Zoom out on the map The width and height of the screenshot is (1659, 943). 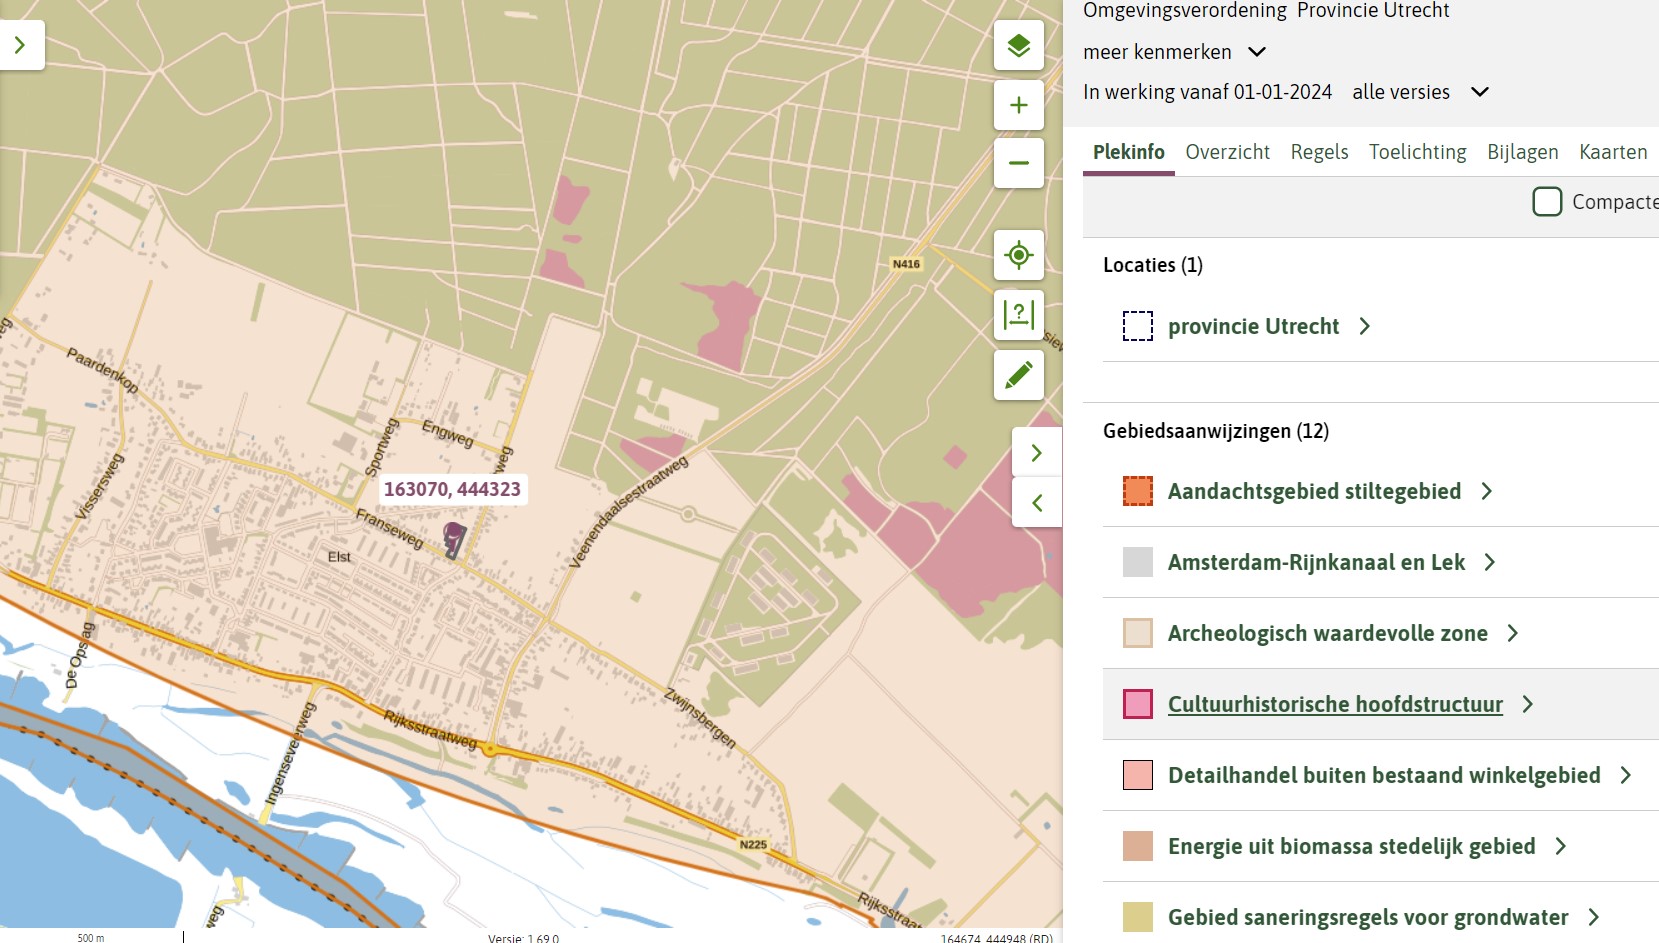click(1018, 163)
